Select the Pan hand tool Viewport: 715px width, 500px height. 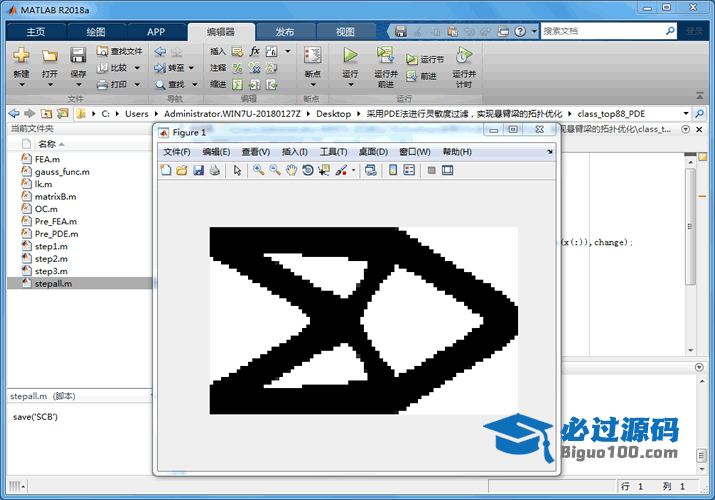pyautogui.click(x=291, y=170)
